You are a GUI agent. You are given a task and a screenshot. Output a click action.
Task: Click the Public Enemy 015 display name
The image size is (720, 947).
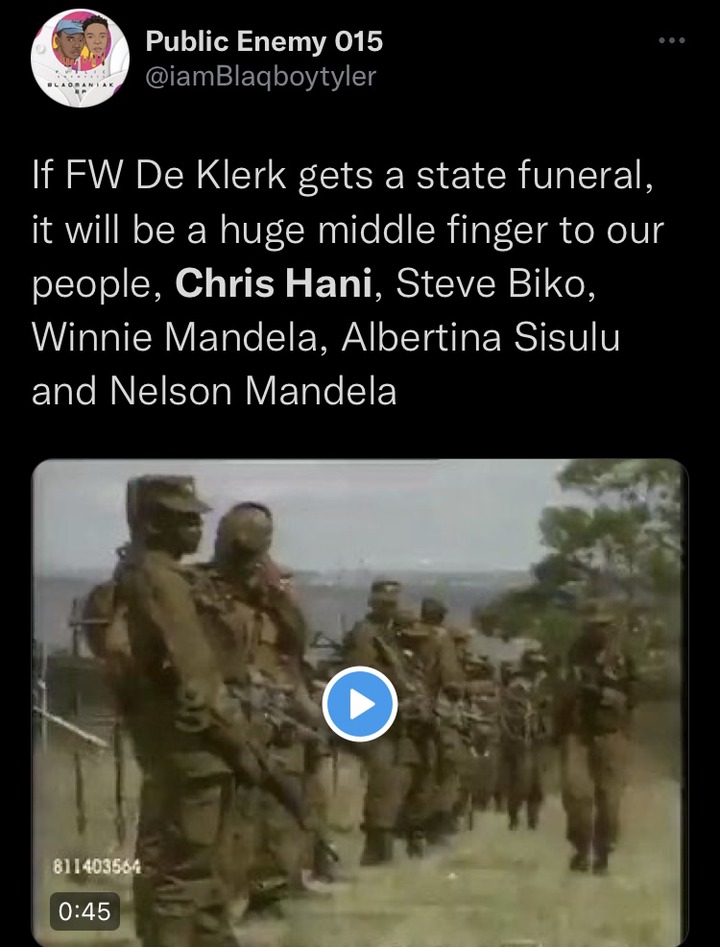click(x=264, y=41)
